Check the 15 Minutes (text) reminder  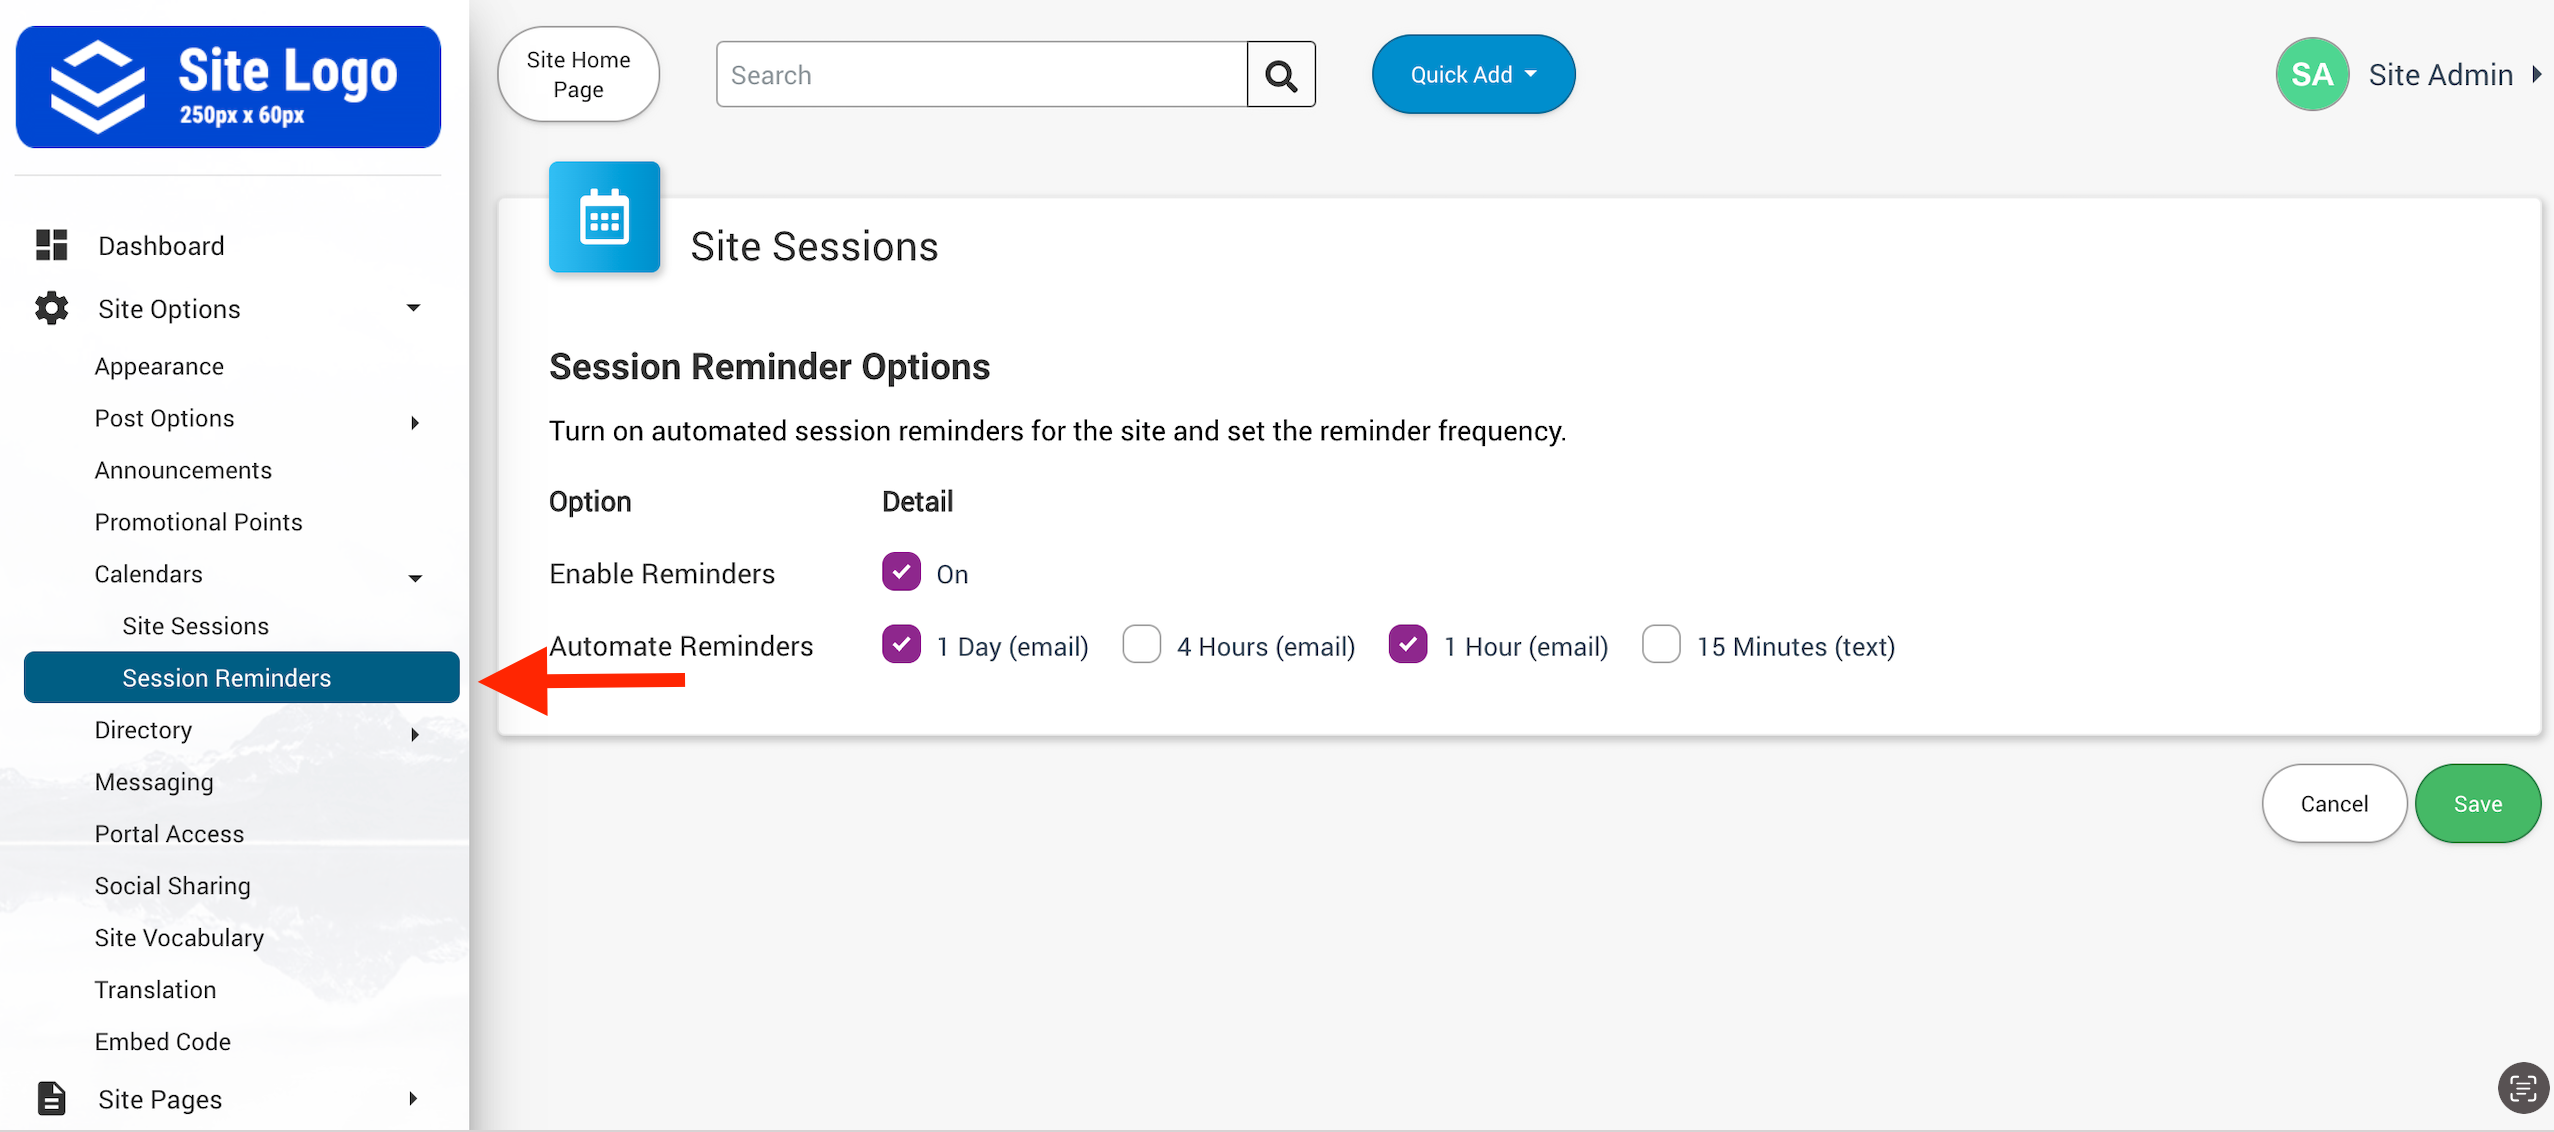(1661, 645)
